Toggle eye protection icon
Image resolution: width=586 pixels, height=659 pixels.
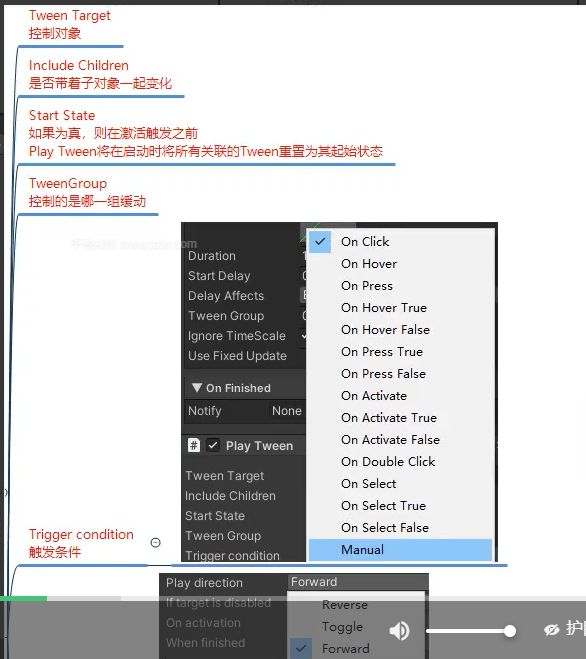tap(552, 630)
